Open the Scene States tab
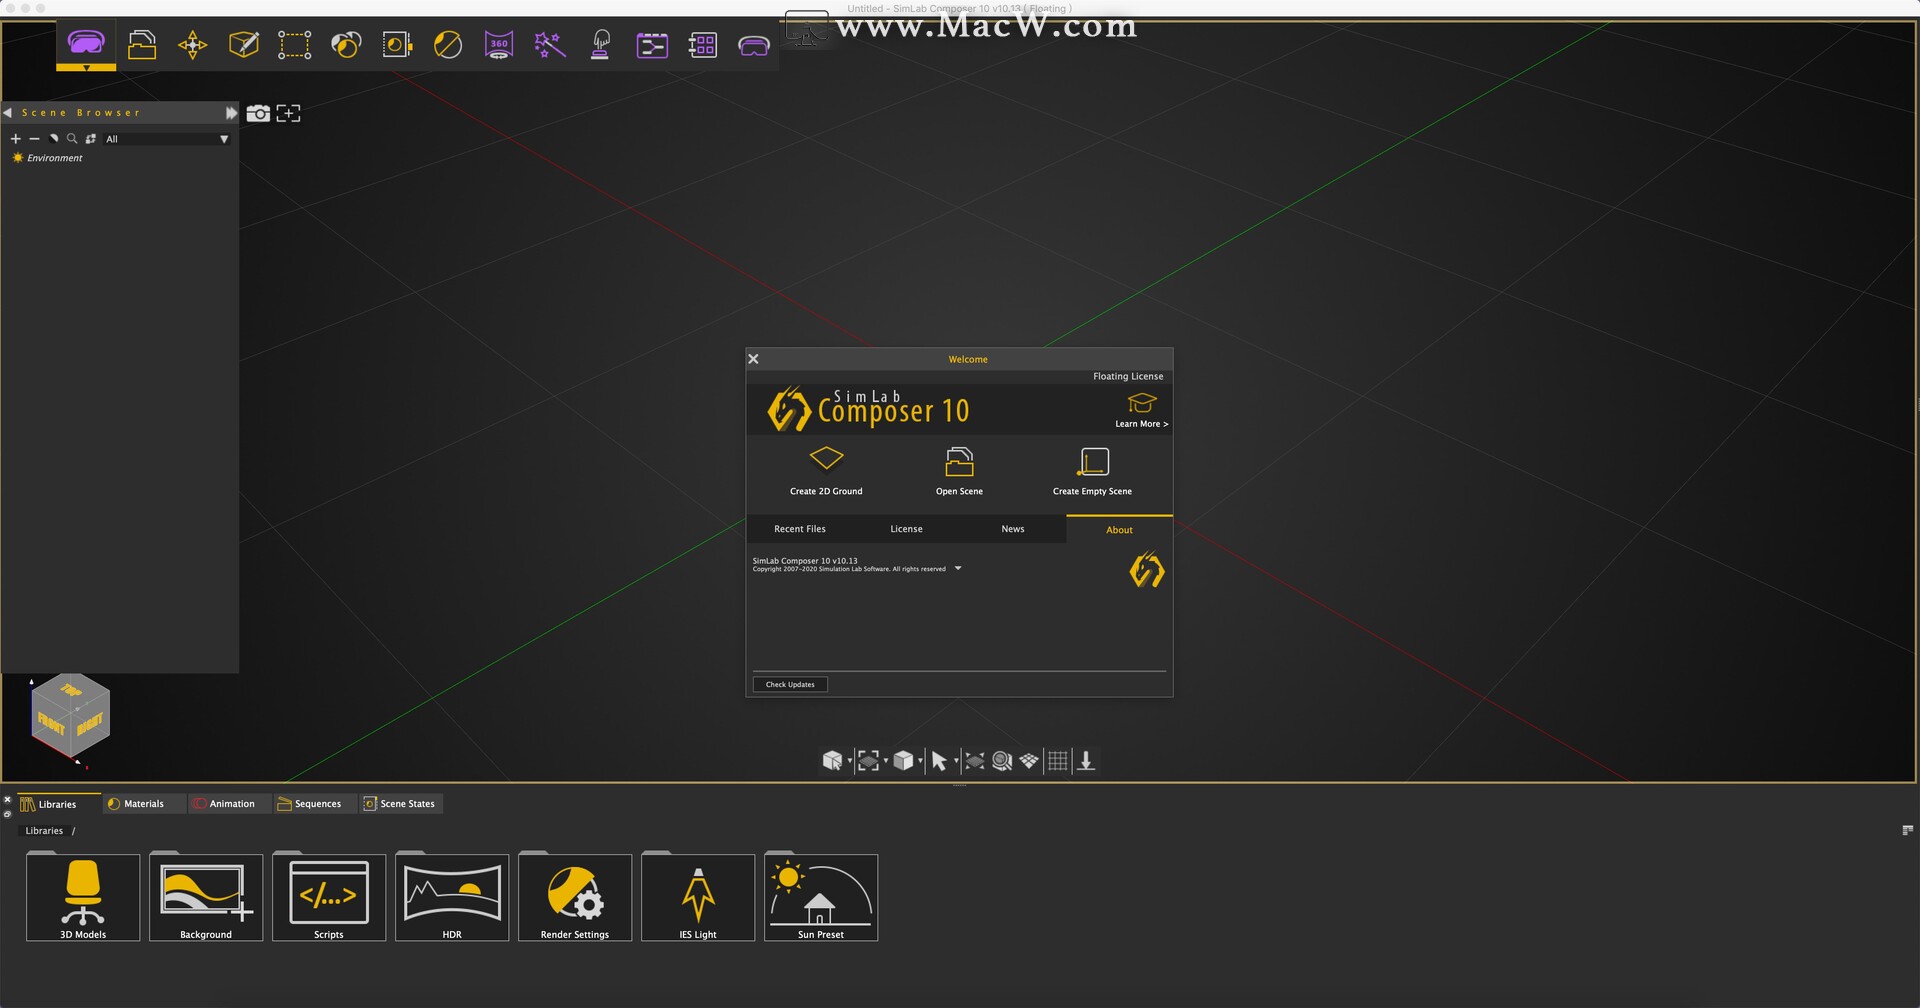 pyautogui.click(x=400, y=804)
